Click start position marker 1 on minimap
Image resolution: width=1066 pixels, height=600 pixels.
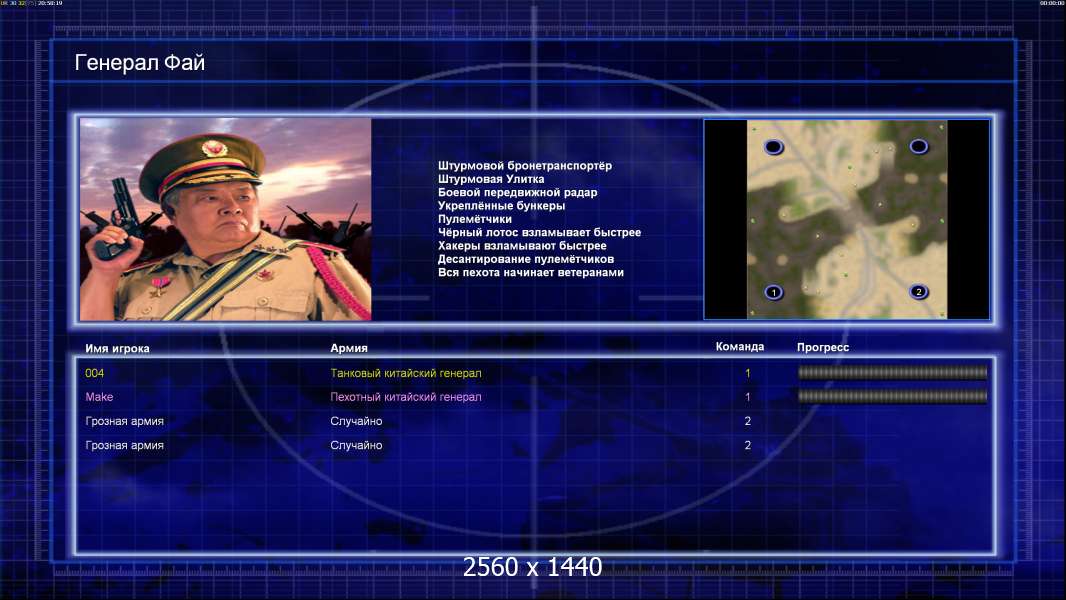(774, 292)
